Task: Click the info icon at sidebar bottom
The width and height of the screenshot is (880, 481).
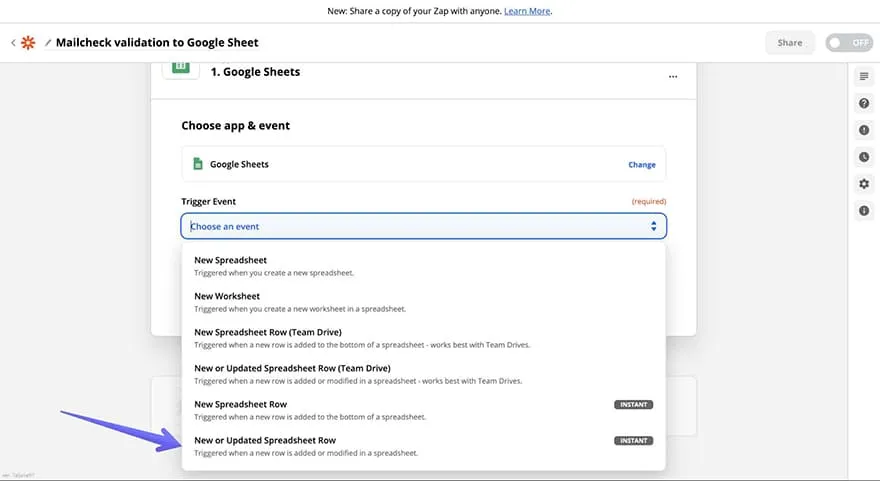Action: click(x=864, y=211)
